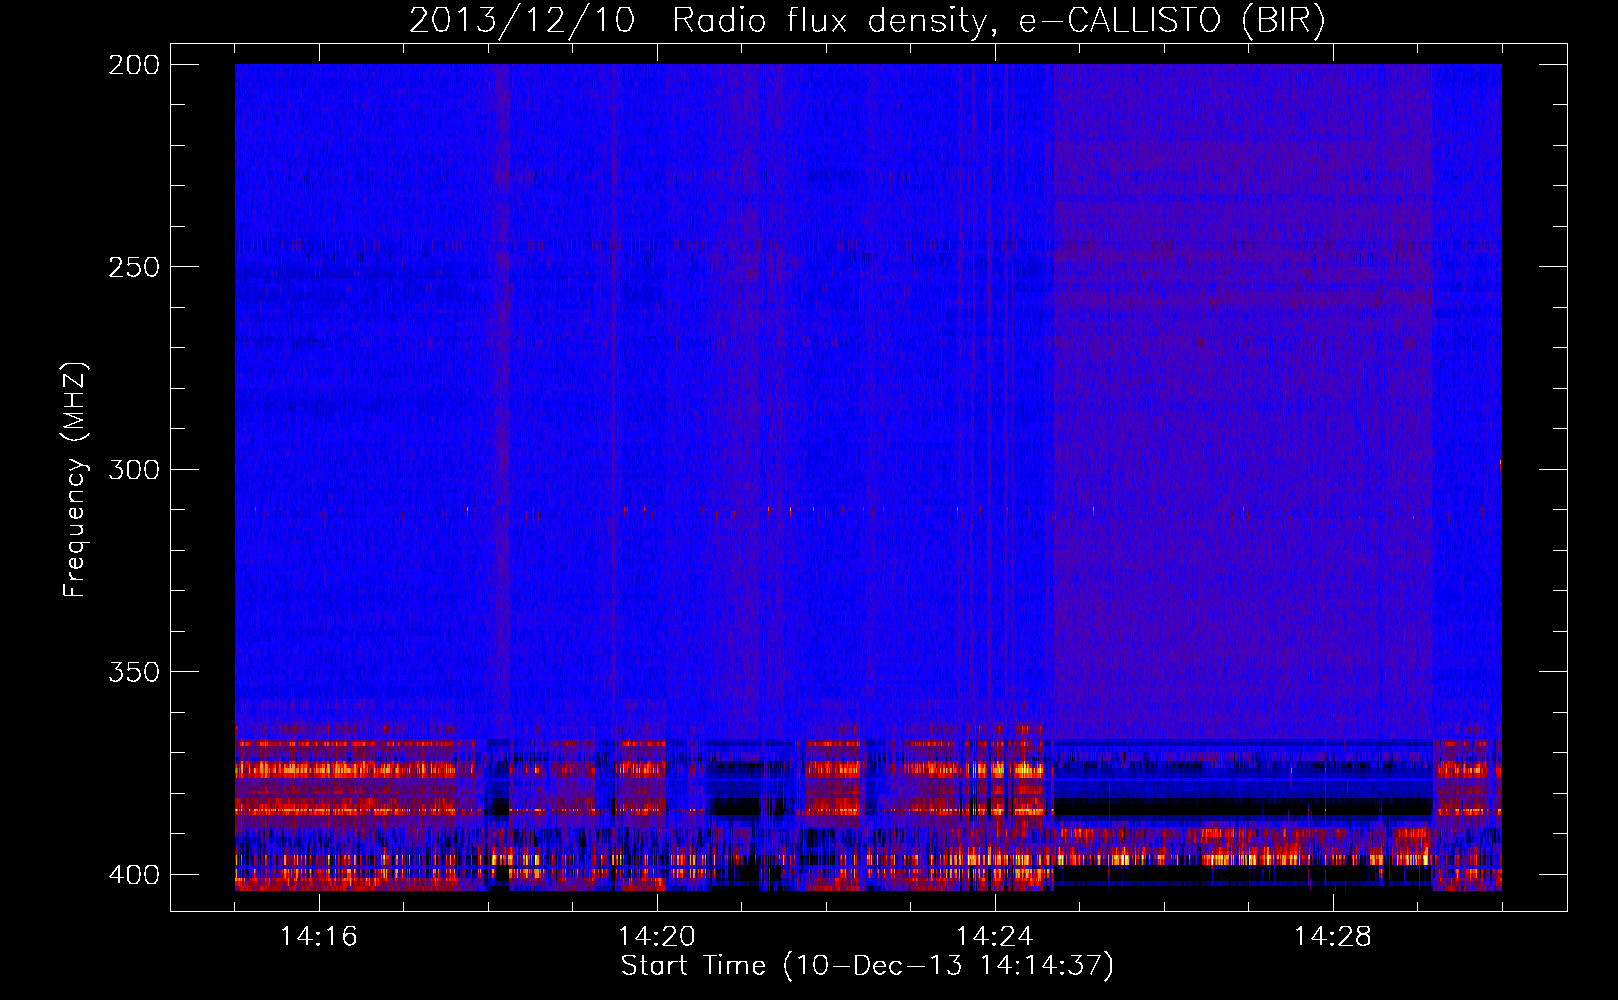Click the 250 frequency tick label

(x=134, y=267)
